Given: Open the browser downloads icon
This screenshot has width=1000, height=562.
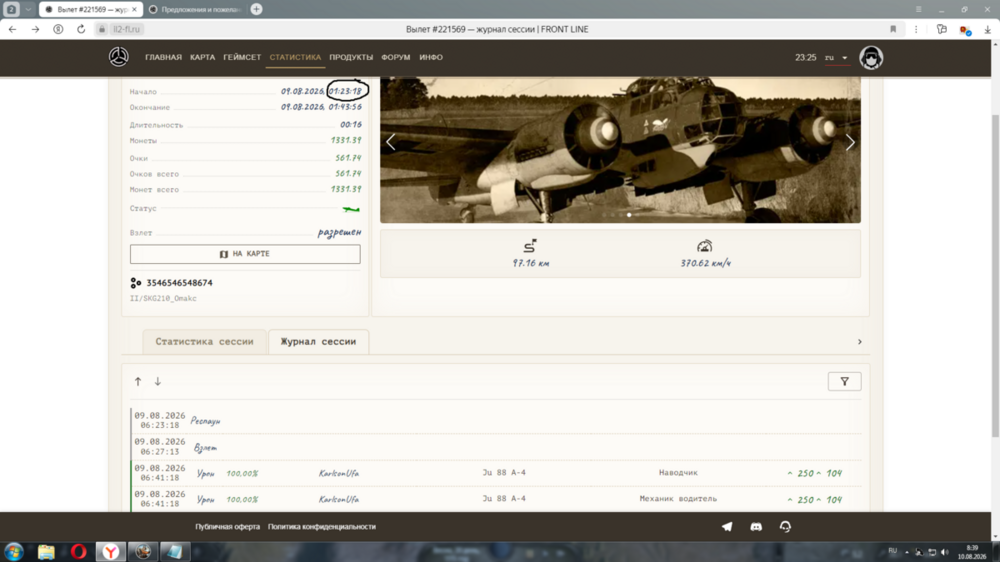Looking at the screenshot, I should tap(987, 29).
